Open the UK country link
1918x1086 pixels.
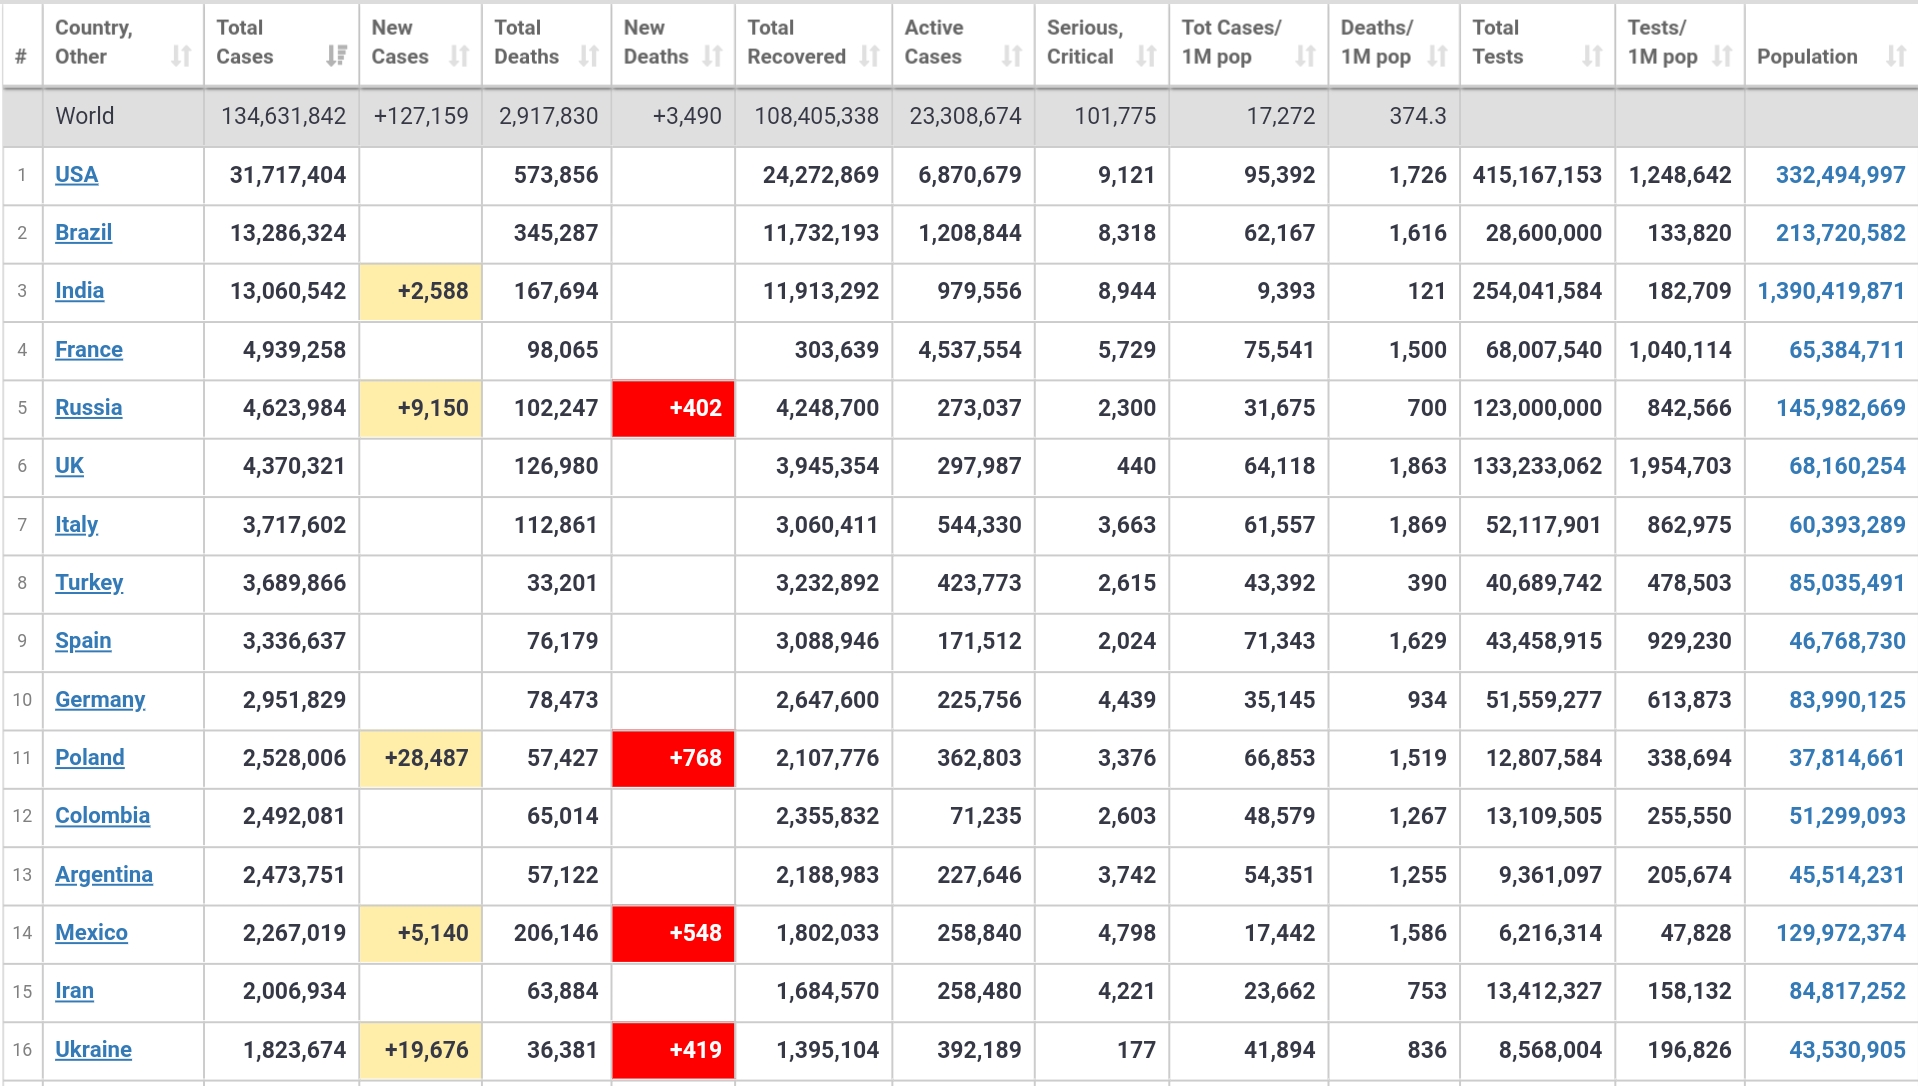click(x=69, y=466)
